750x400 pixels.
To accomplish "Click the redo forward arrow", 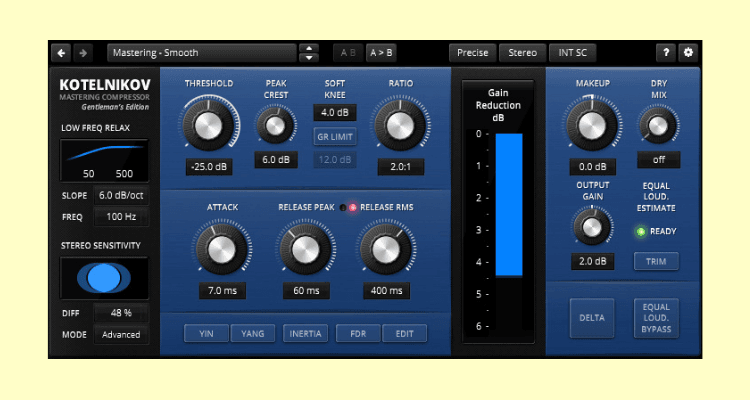I will [83, 53].
